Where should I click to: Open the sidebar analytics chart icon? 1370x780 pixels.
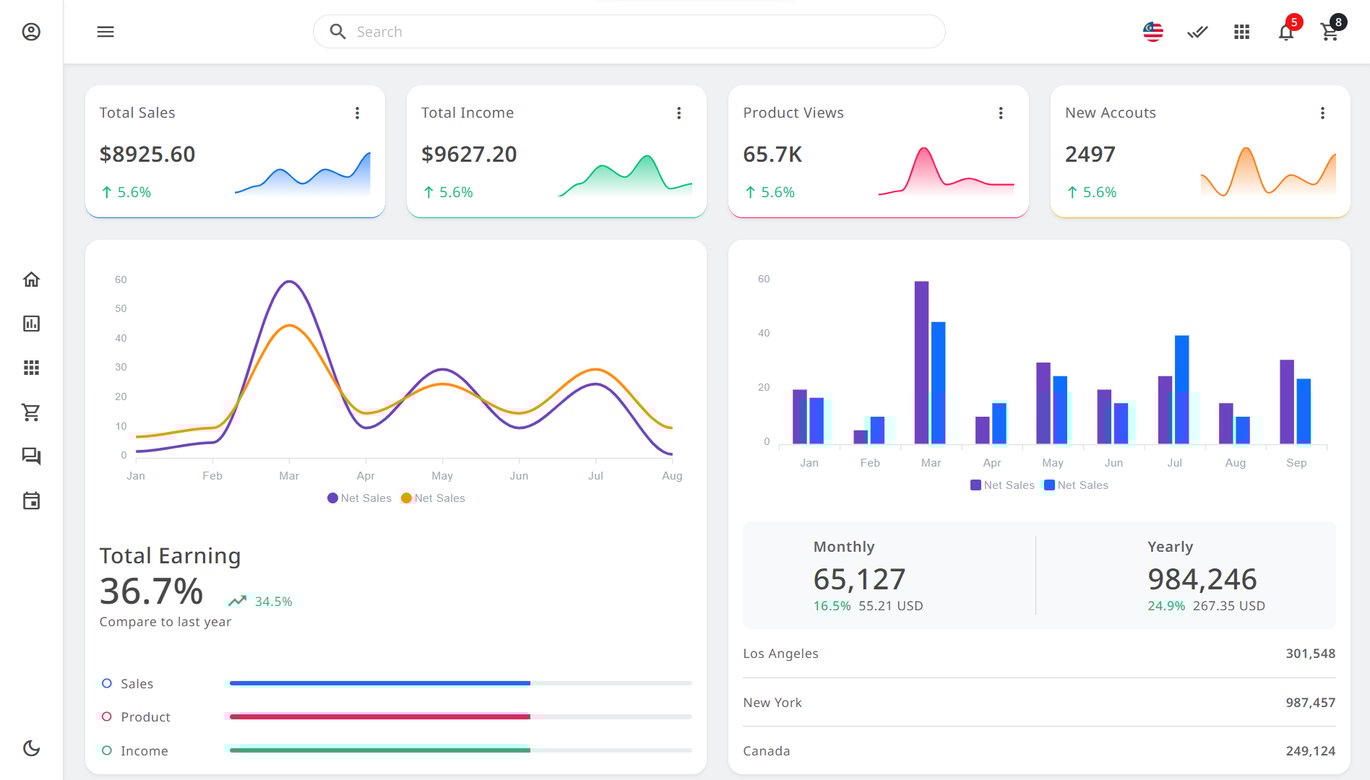pos(31,324)
